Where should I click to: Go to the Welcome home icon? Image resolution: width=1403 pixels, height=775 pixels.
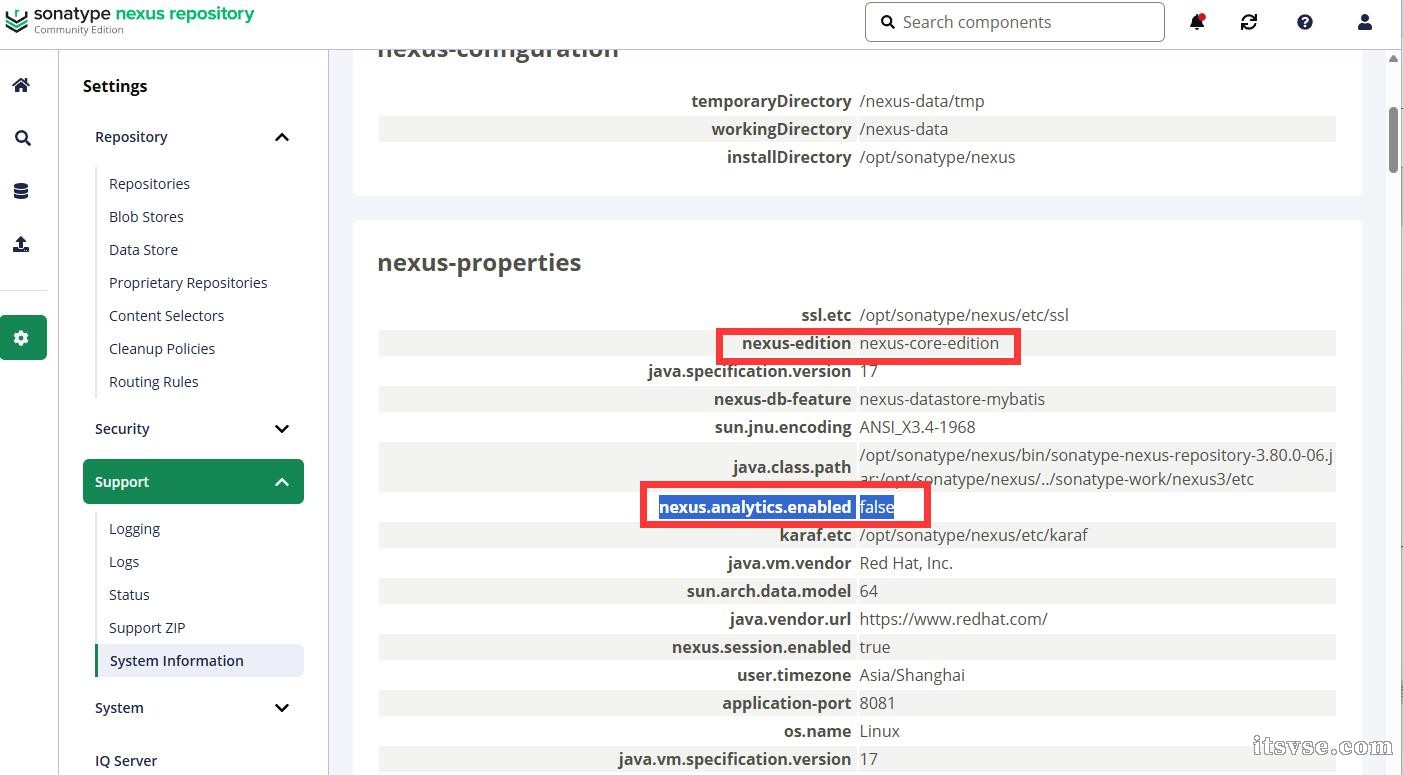[21, 85]
